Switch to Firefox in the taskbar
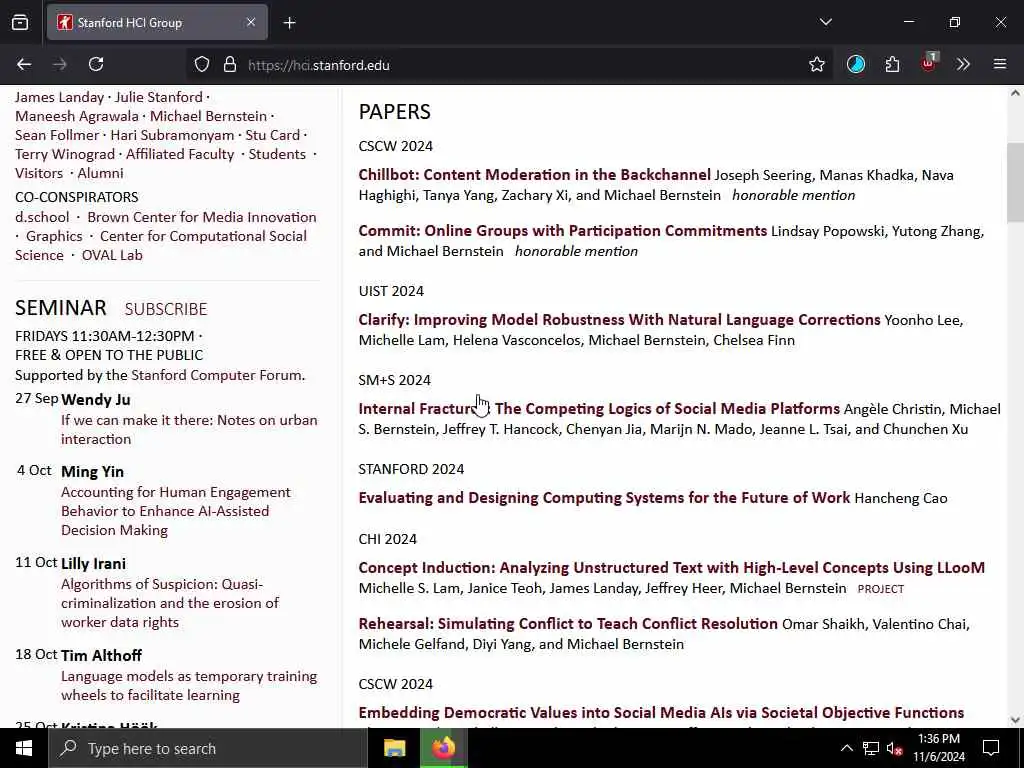Viewport: 1024px width, 768px height. 443,748
